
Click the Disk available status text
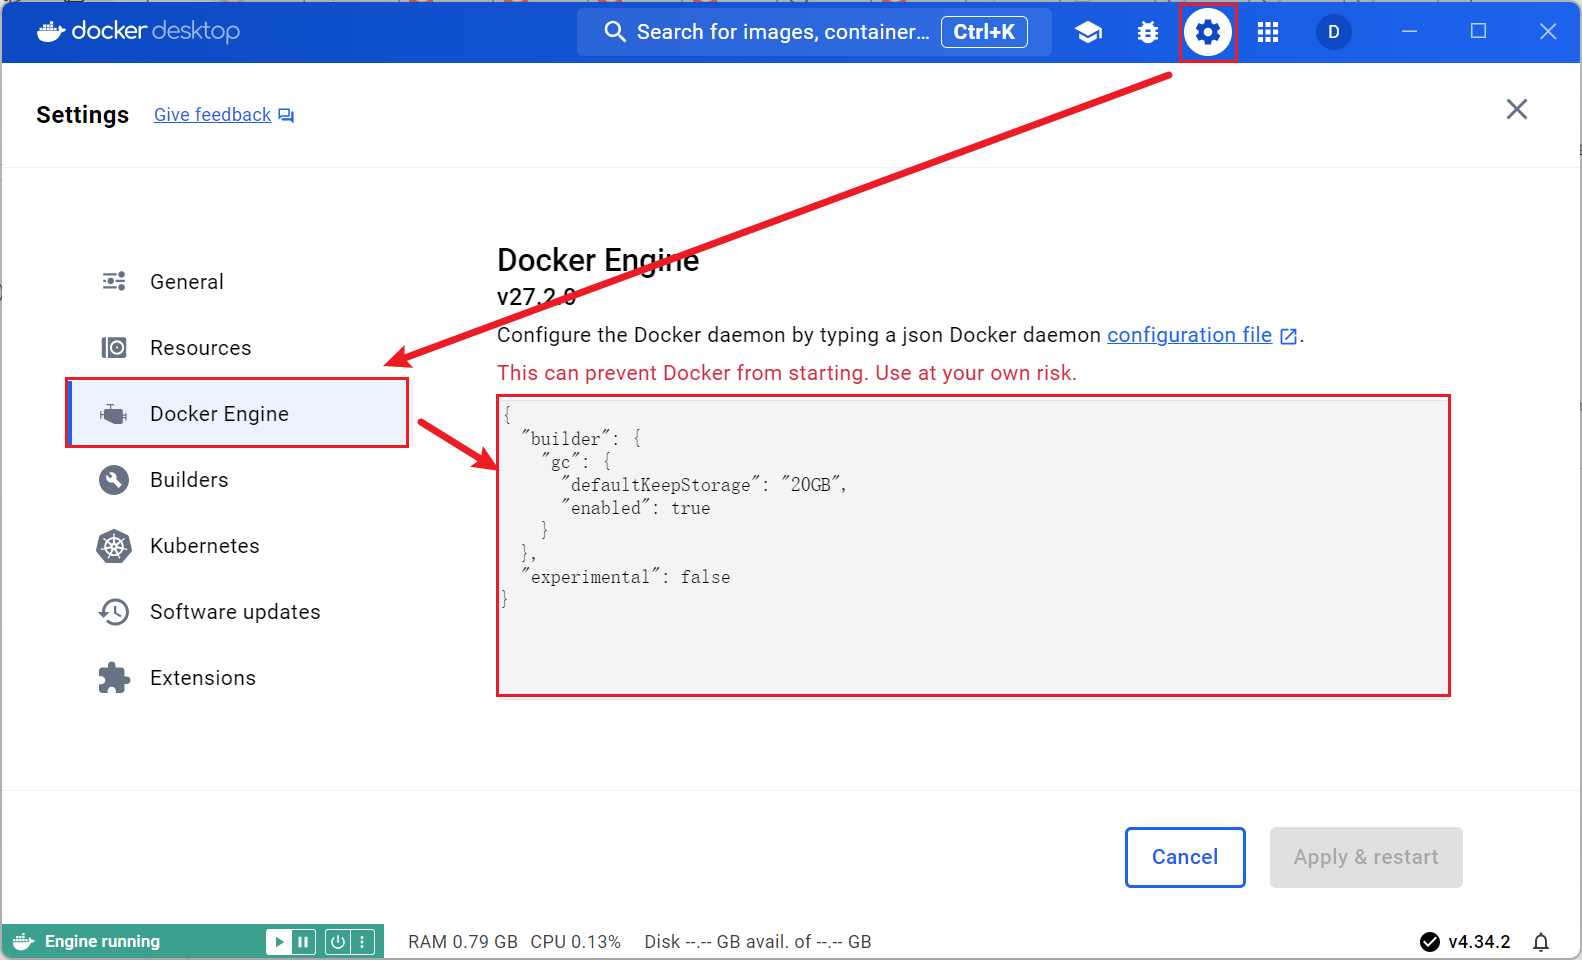pyautogui.click(x=758, y=942)
